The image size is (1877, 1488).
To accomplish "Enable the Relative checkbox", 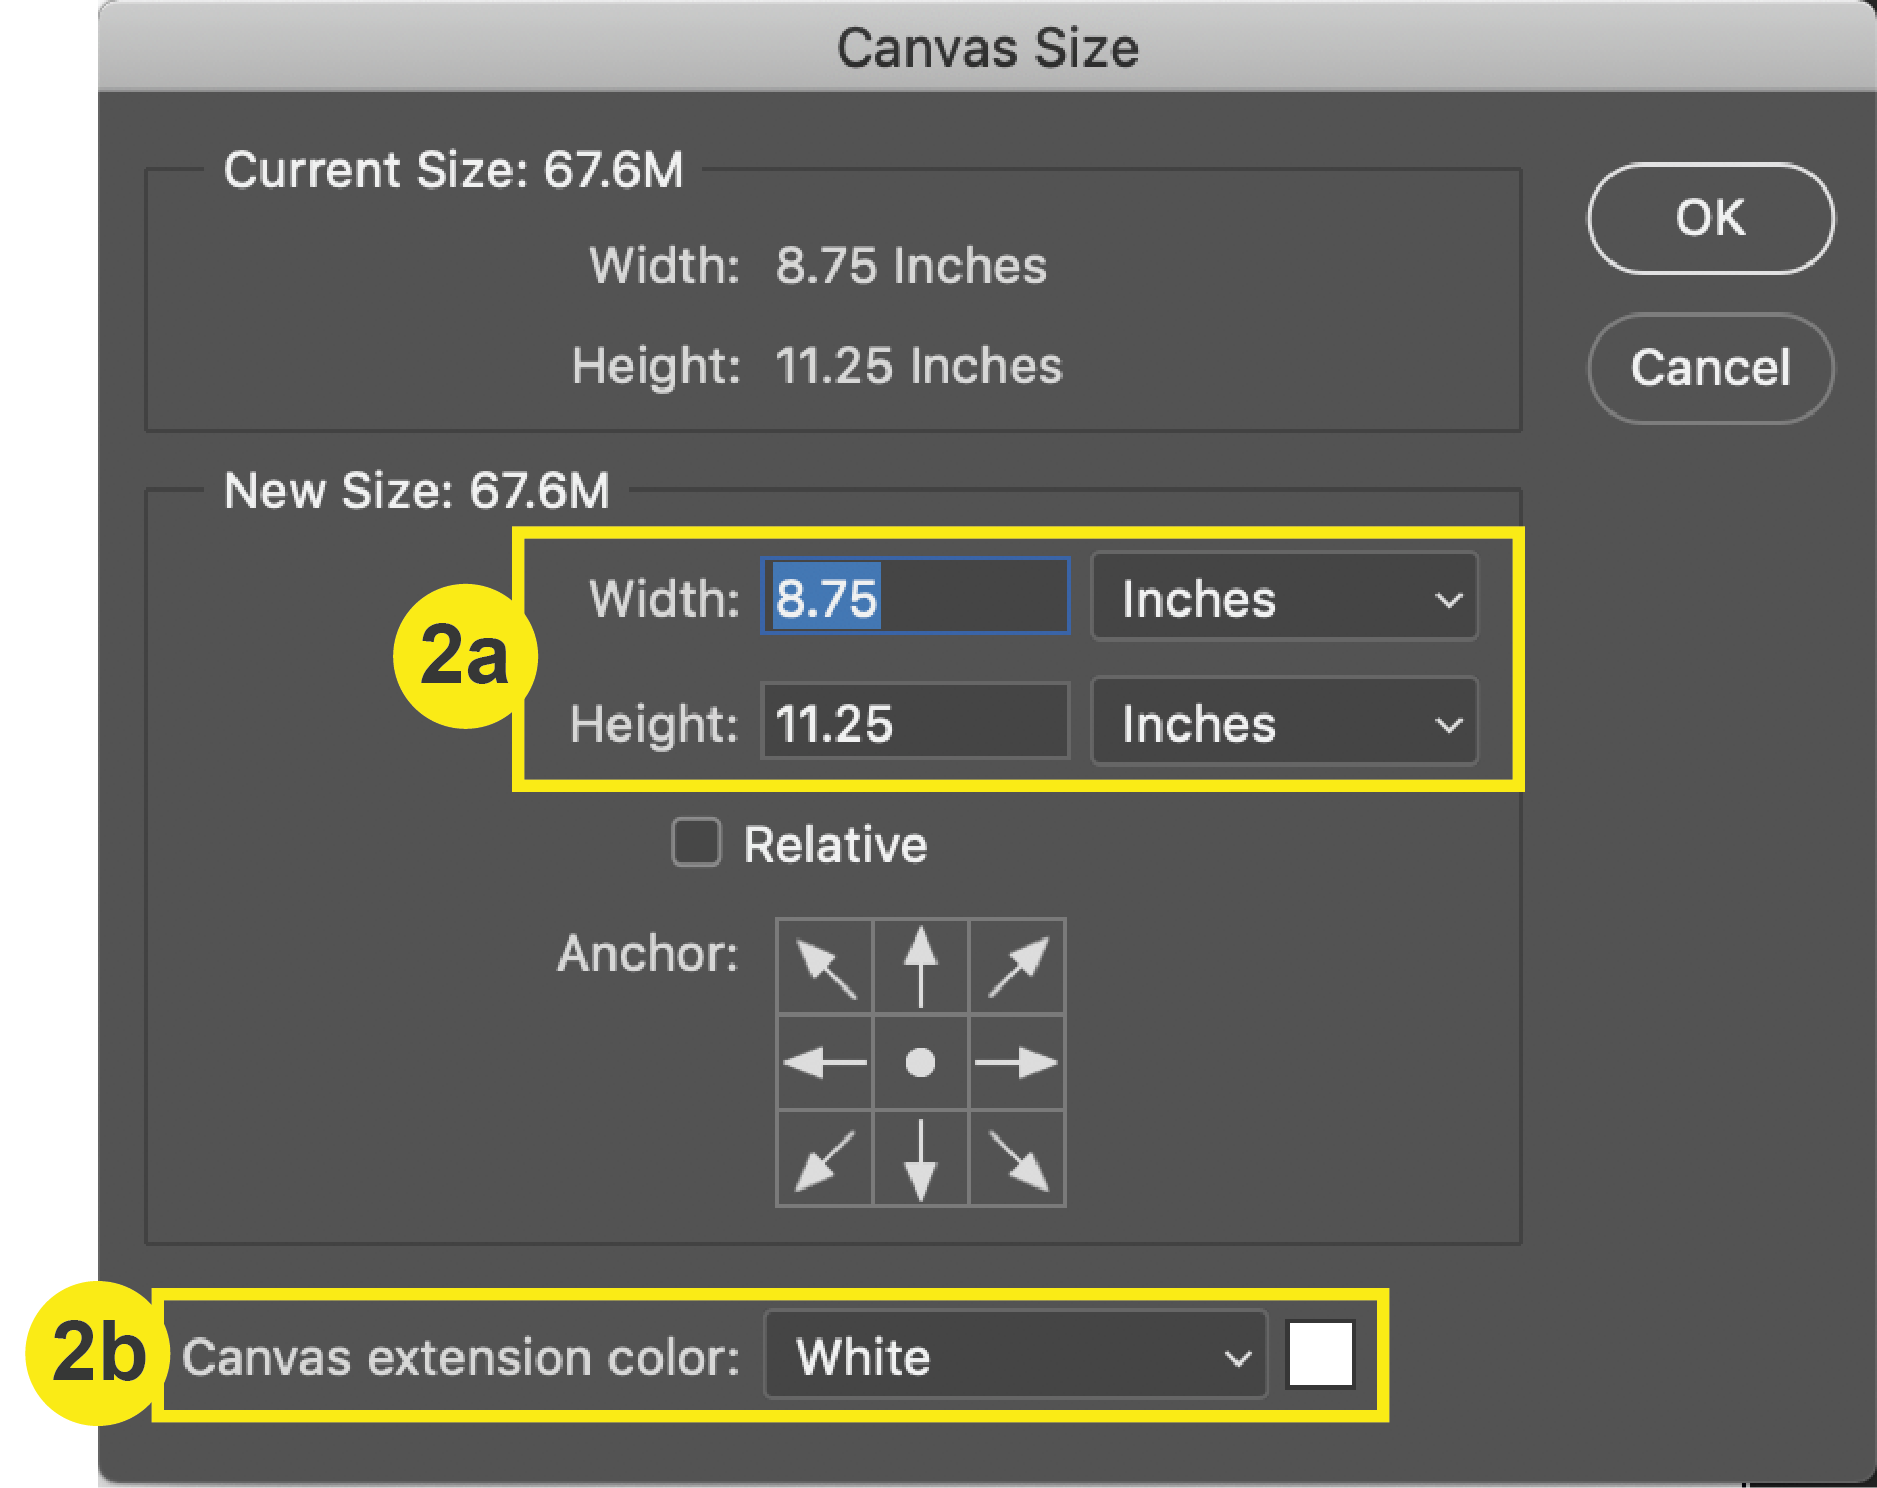I will click(696, 843).
